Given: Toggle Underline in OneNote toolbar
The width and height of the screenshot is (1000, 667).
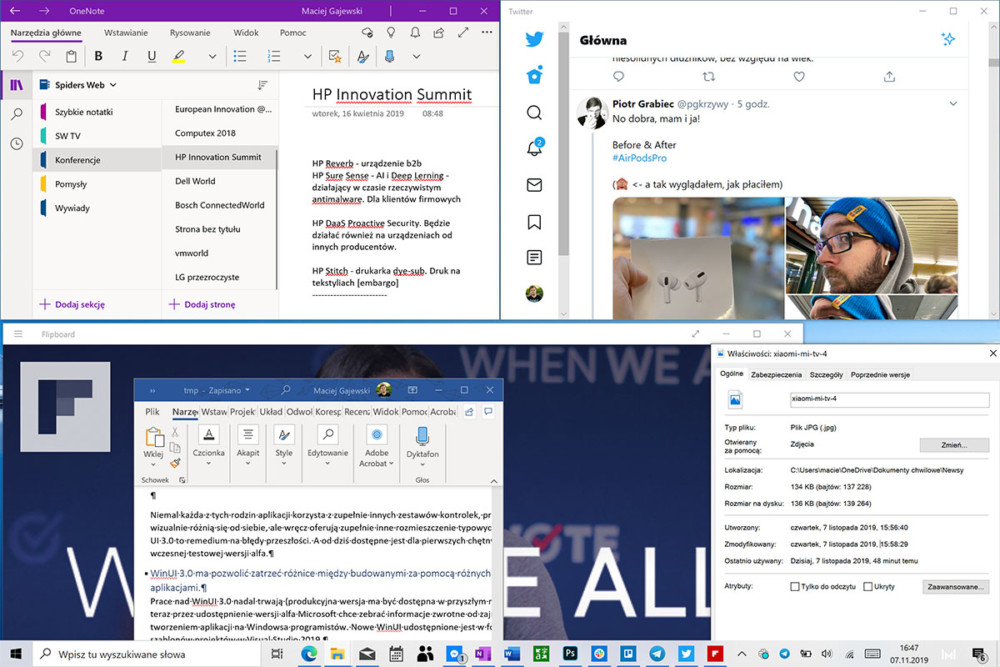Looking at the screenshot, I should click(152, 56).
